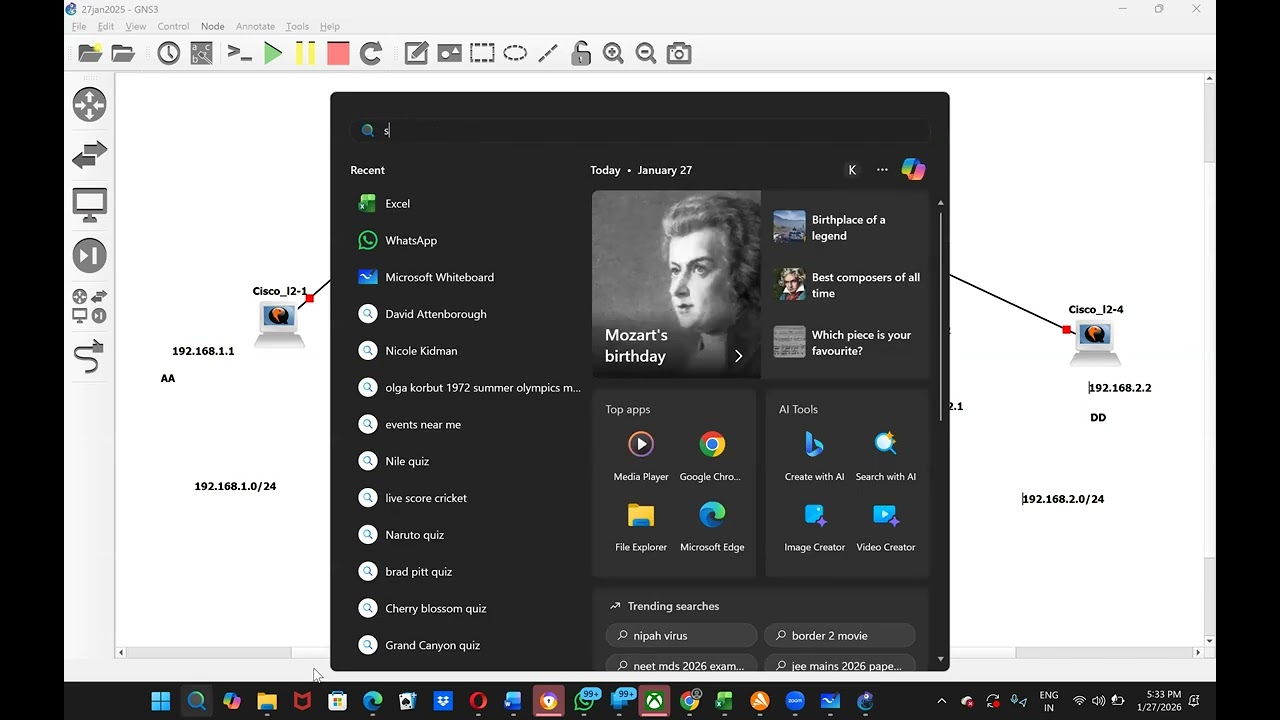
Task: Select live score cricket recent search
Action: [465, 498]
